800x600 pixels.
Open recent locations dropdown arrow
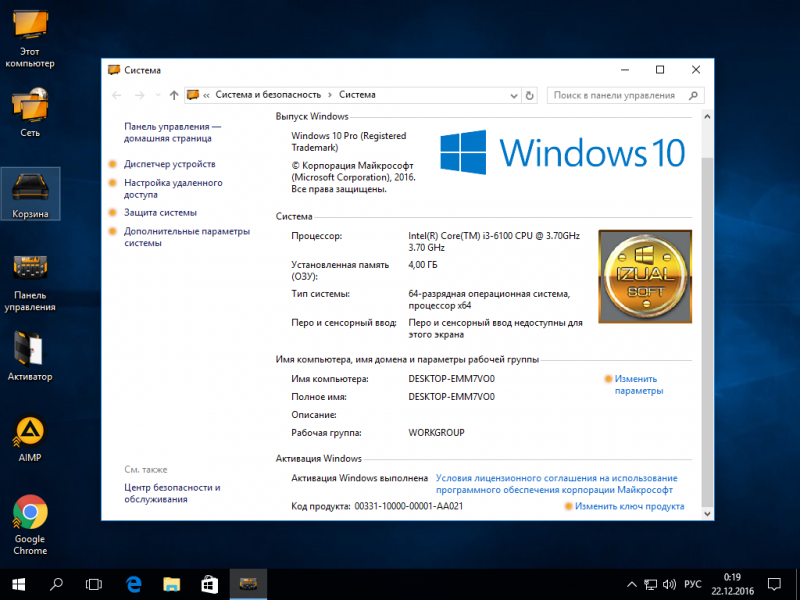[158, 95]
